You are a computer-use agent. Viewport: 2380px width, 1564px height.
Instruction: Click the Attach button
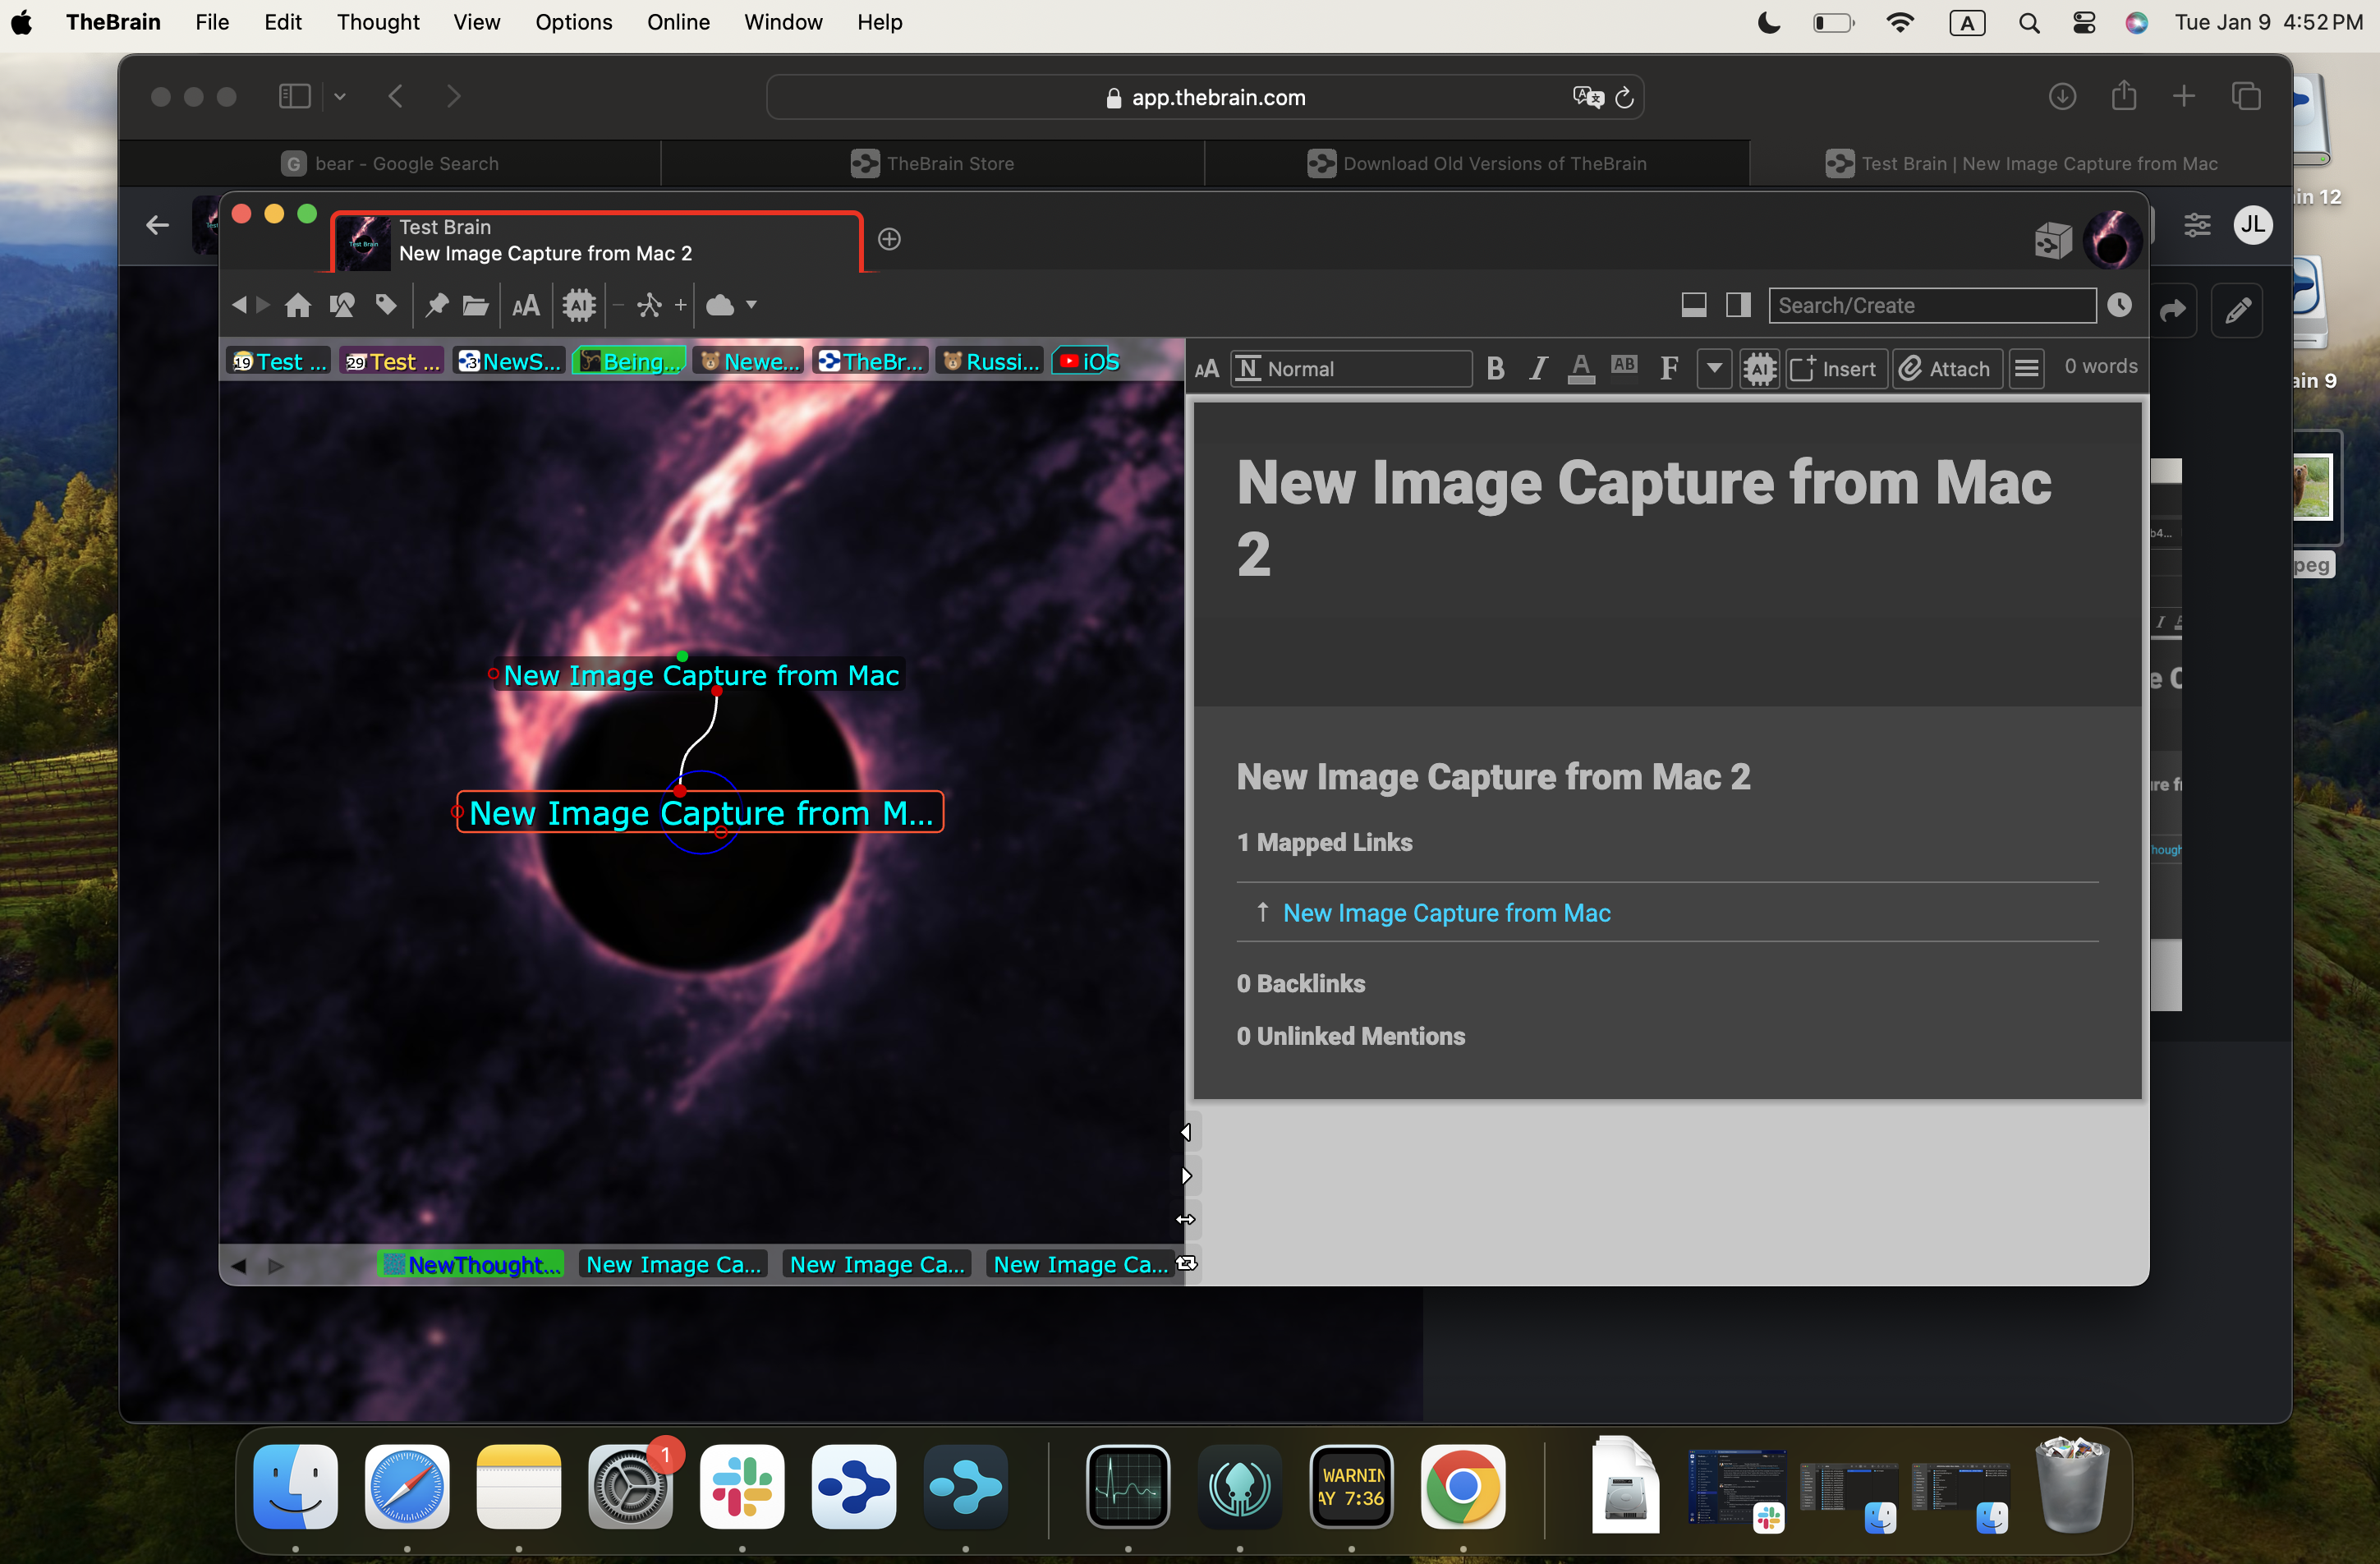click(x=1946, y=369)
